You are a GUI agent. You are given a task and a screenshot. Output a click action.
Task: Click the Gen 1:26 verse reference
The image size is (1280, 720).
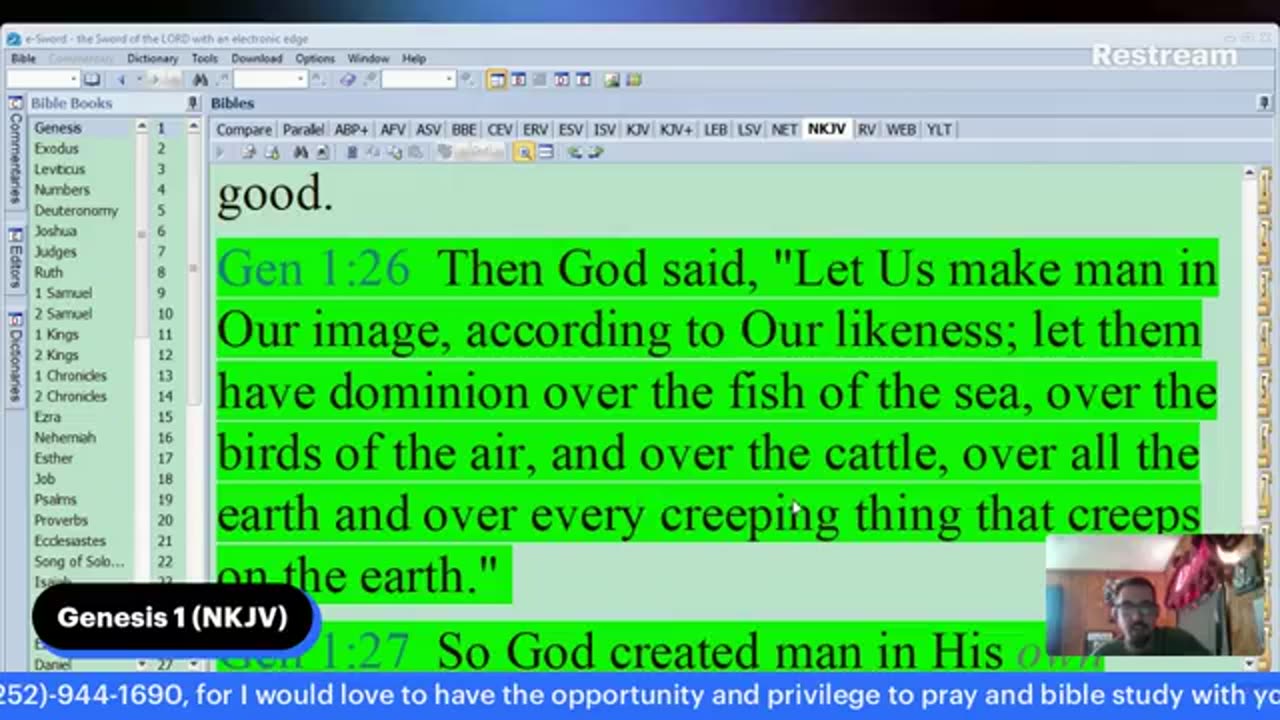(x=313, y=270)
